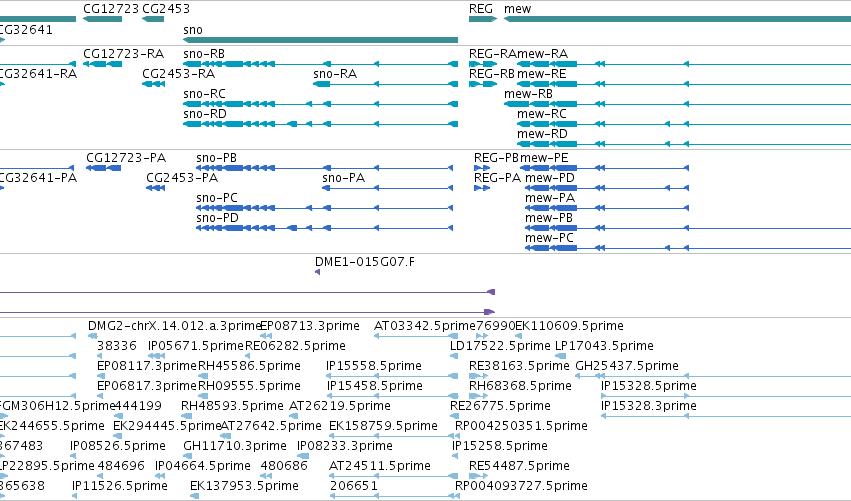Click the RE06282.5prime EST label
The width and height of the screenshot is (851, 501).
pyautogui.click(x=295, y=346)
